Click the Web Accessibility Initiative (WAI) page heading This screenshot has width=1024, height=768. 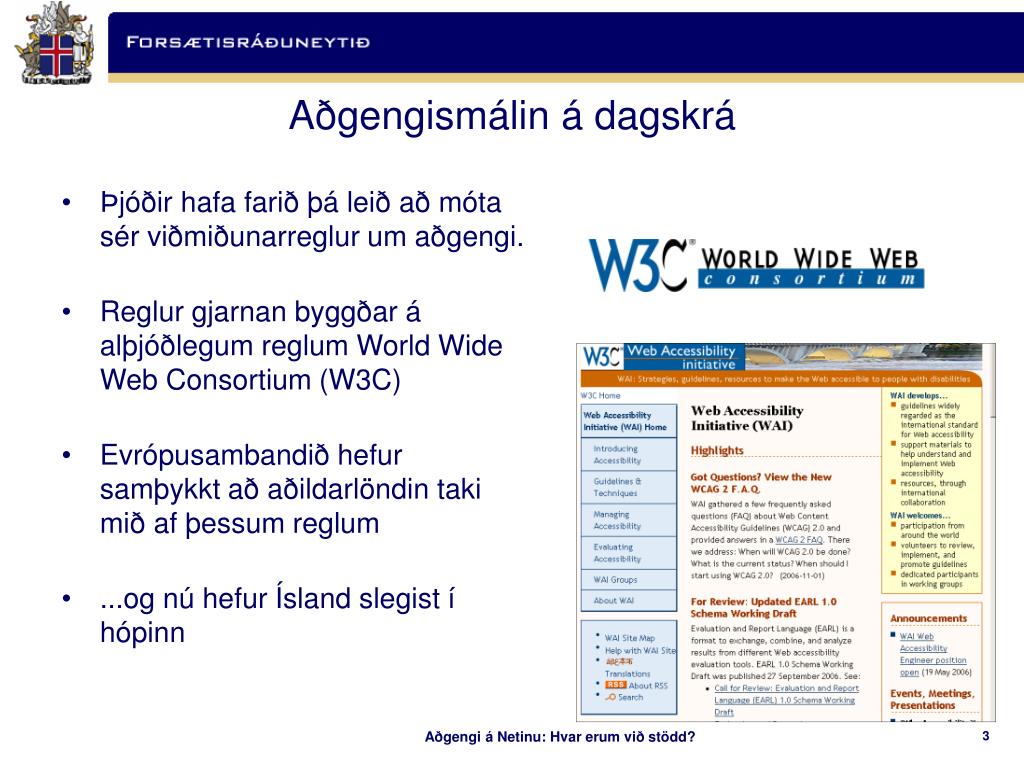point(747,418)
